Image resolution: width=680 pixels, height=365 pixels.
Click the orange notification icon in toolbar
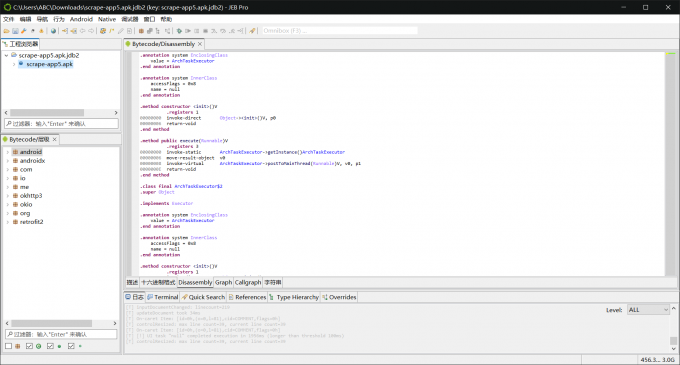click(41, 31)
